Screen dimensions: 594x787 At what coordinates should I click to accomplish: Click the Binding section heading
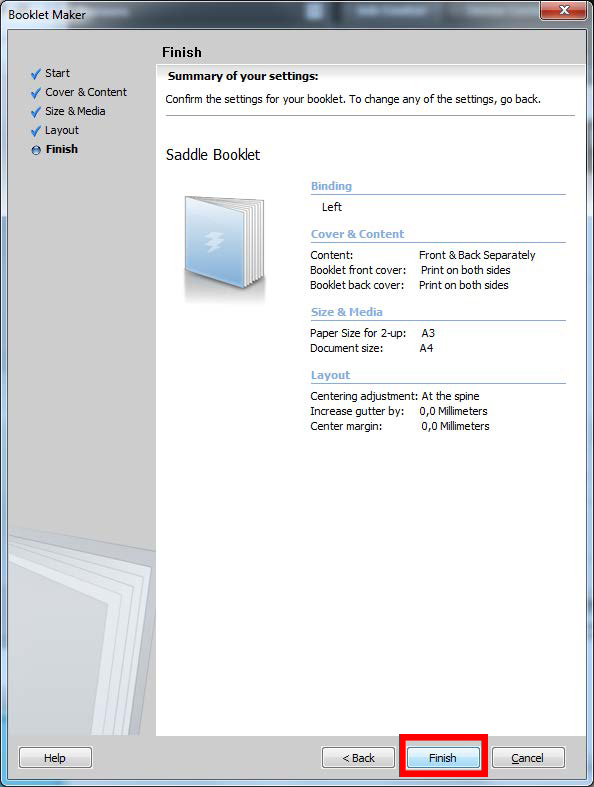tap(331, 186)
